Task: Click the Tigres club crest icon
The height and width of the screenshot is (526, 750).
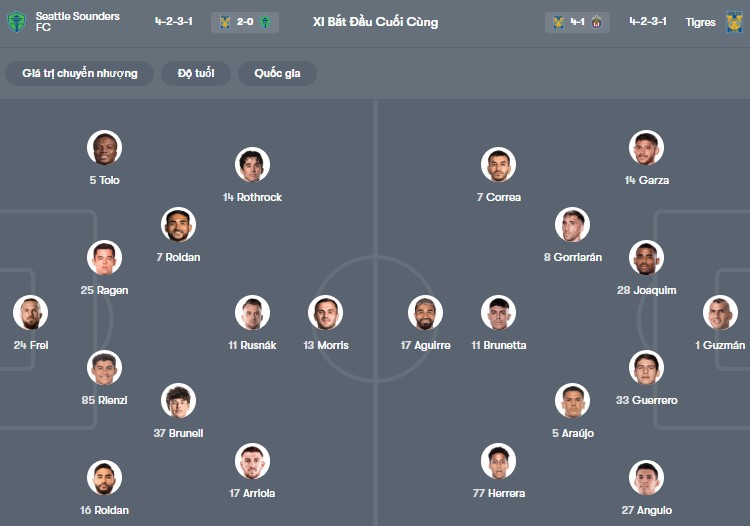Action: pyautogui.click(x=734, y=21)
